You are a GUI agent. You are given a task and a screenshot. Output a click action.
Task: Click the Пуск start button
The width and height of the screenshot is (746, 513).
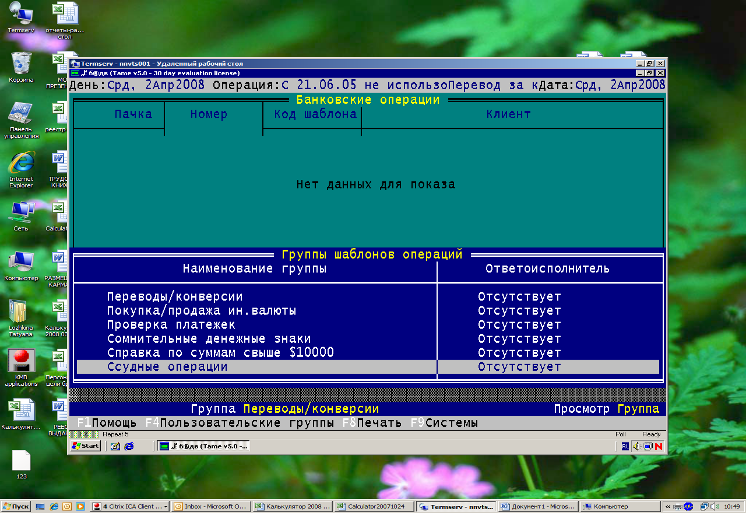point(15,506)
